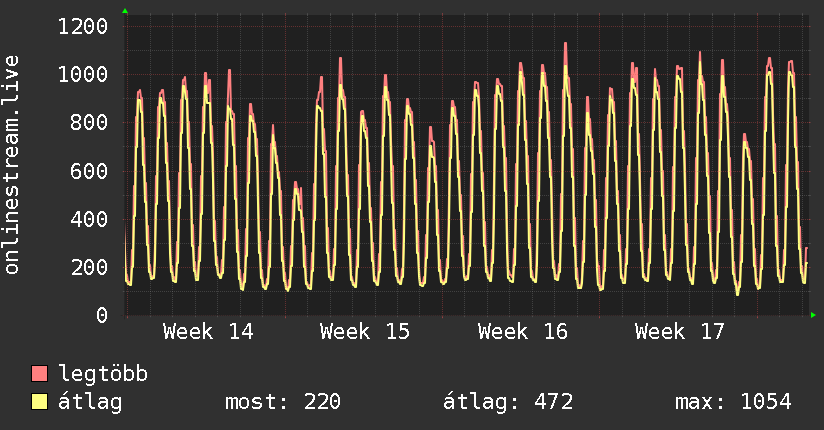
Task: Click the 800 y-axis label
Action: 89,122
